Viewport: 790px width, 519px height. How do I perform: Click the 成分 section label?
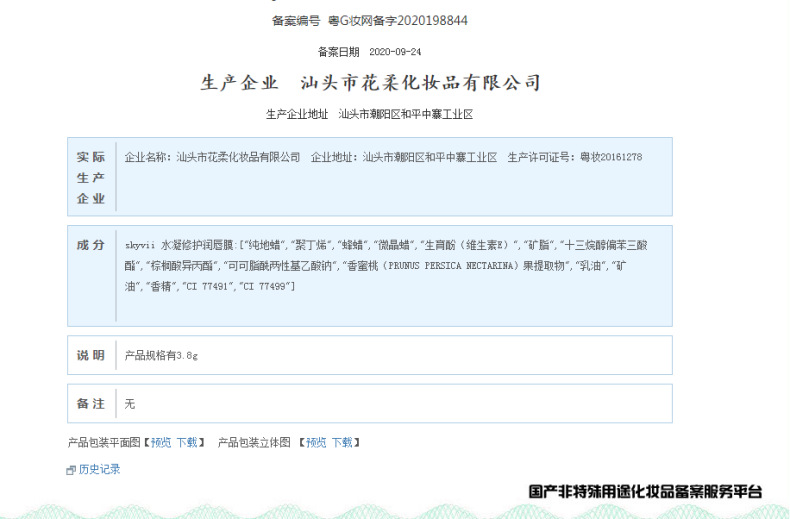tap(91, 245)
